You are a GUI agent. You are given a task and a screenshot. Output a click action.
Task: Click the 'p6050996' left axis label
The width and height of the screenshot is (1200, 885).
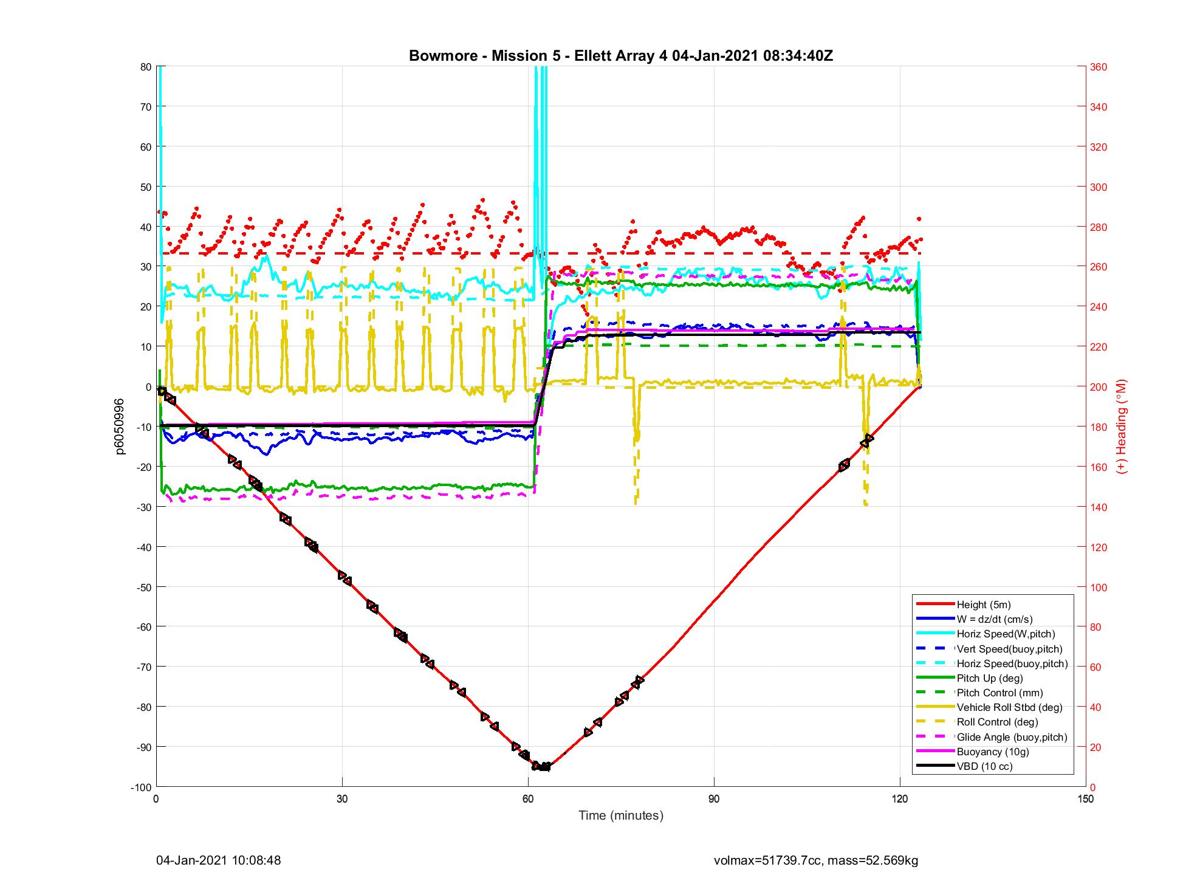(119, 427)
